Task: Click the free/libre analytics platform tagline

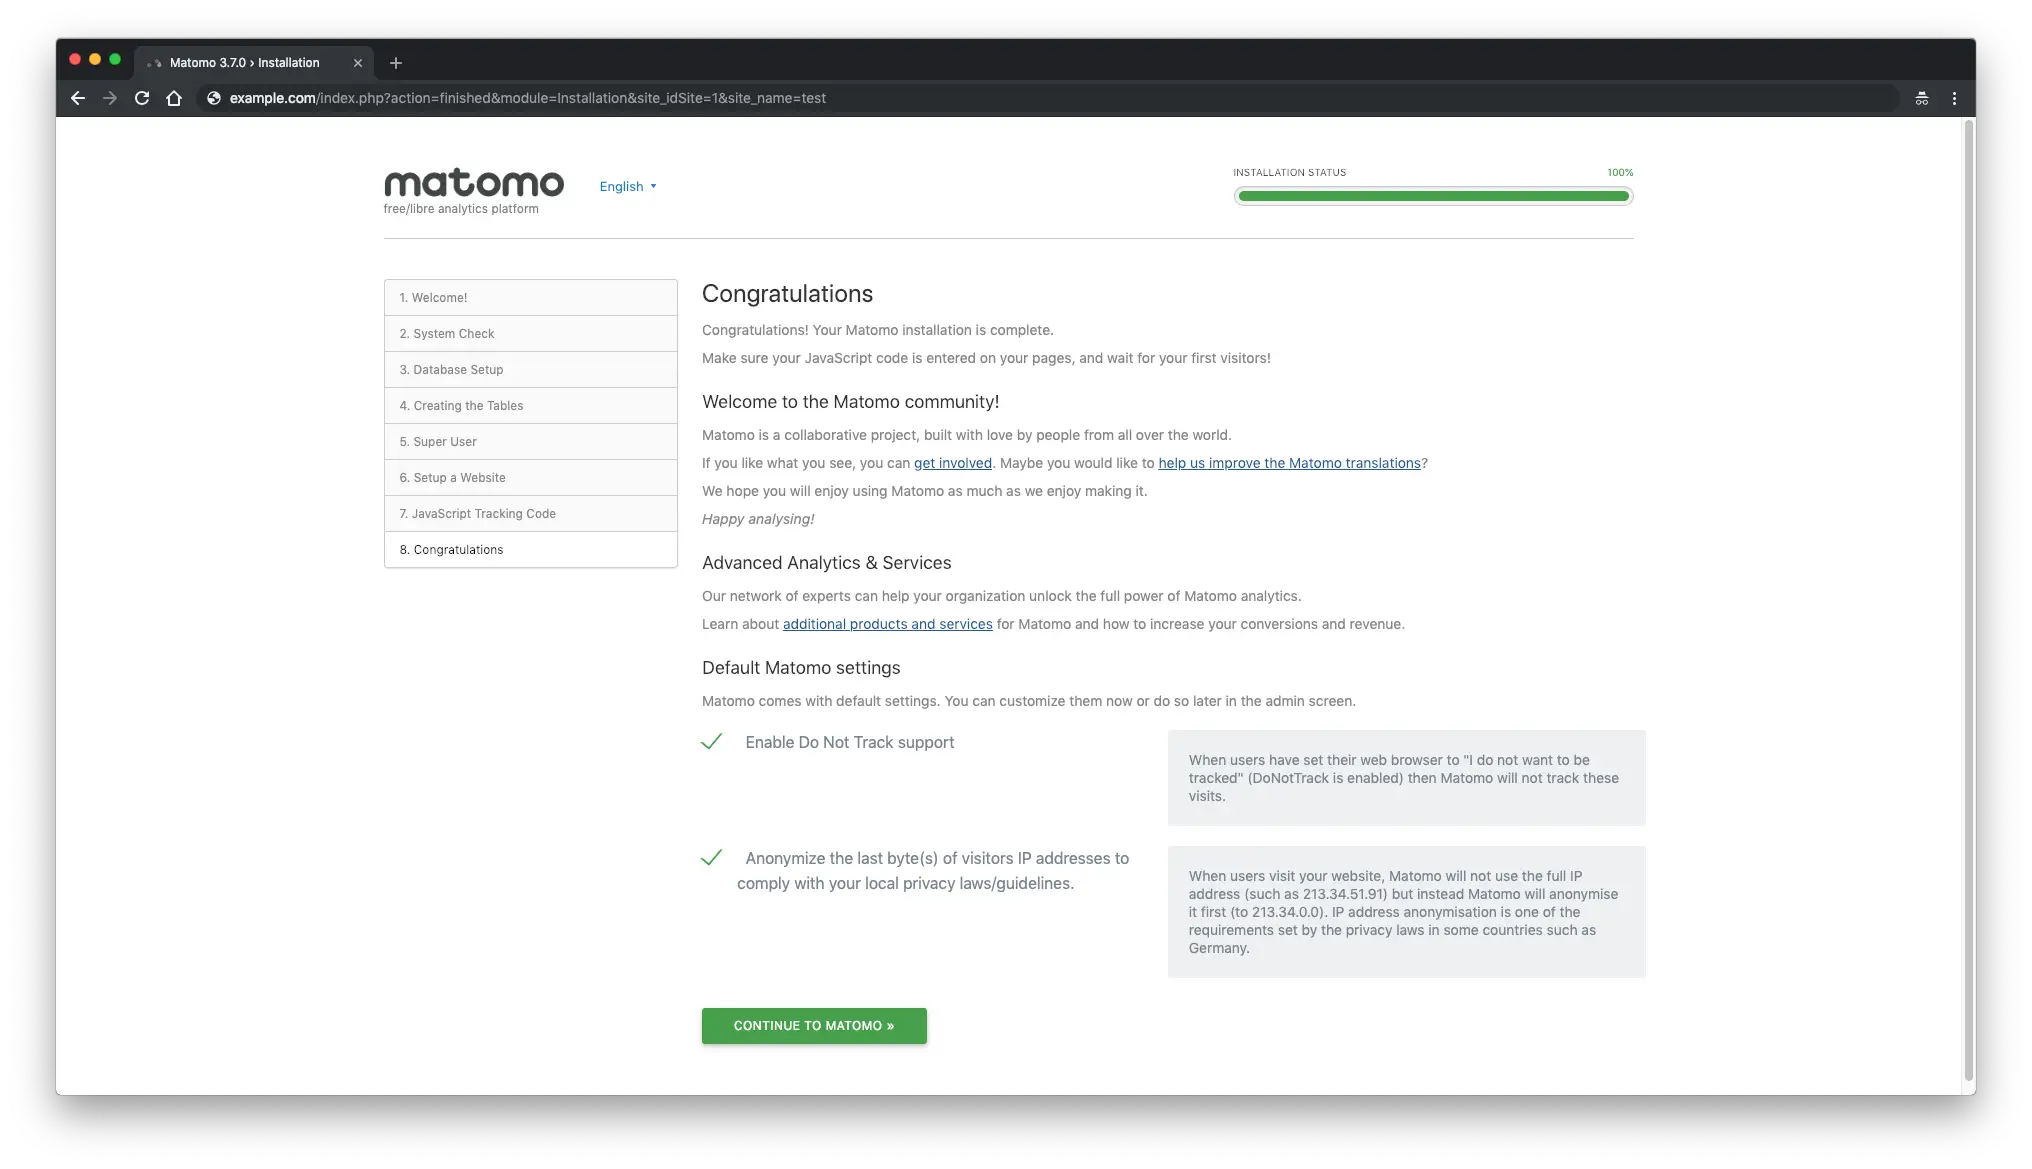Action: pyautogui.click(x=461, y=209)
